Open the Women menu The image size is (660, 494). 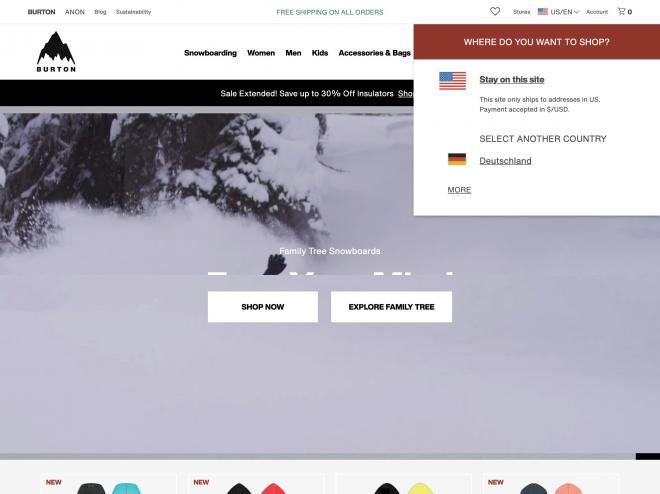tap(261, 53)
